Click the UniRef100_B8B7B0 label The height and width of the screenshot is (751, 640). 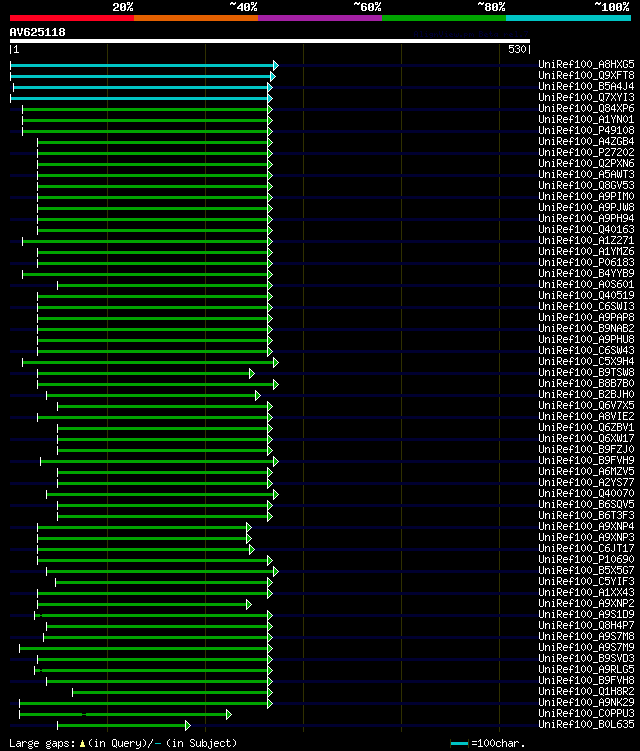pyautogui.click(x=586, y=384)
